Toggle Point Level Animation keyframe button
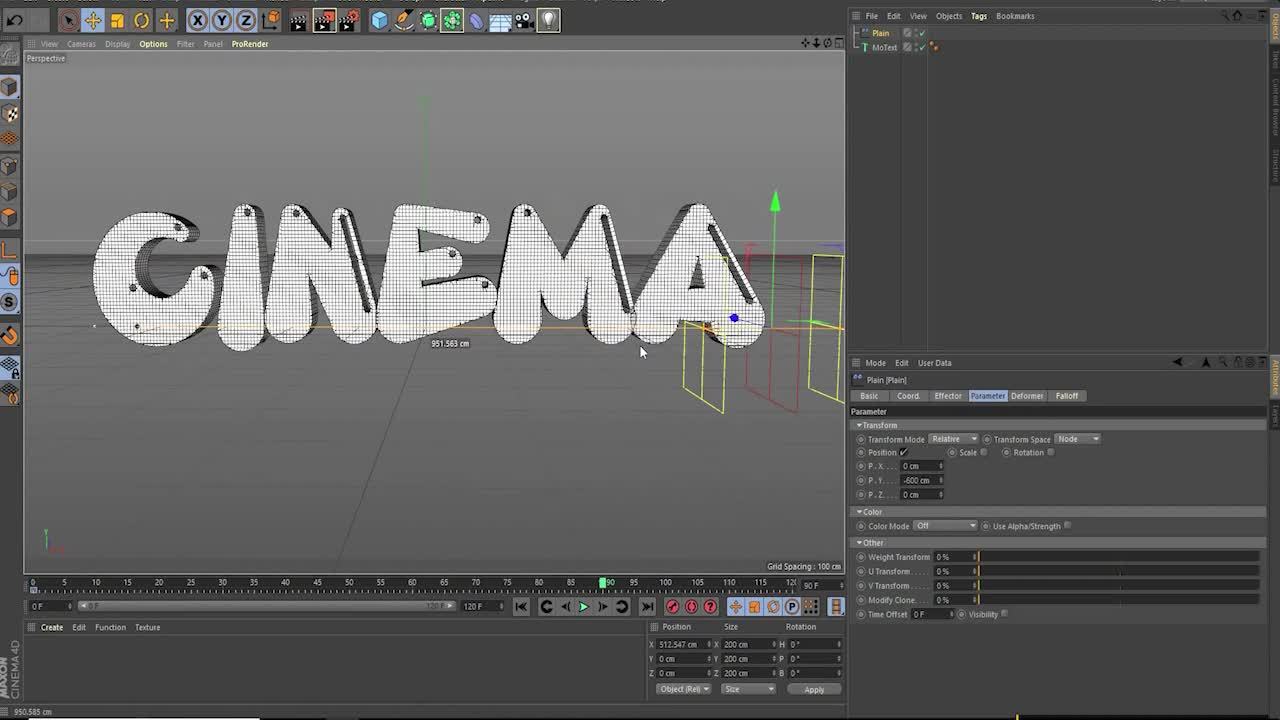The width and height of the screenshot is (1280, 720). [811, 606]
